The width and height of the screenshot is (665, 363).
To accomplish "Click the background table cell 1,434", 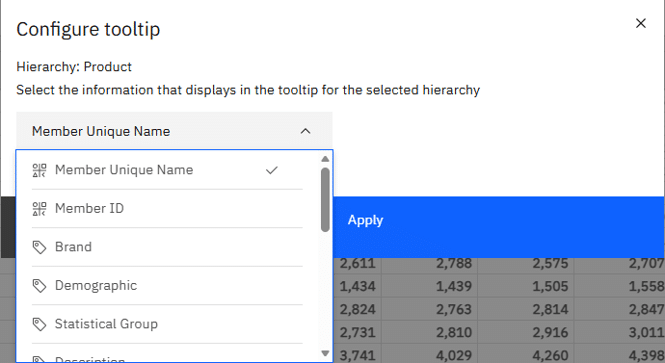I will pyautogui.click(x=357, y=286).
